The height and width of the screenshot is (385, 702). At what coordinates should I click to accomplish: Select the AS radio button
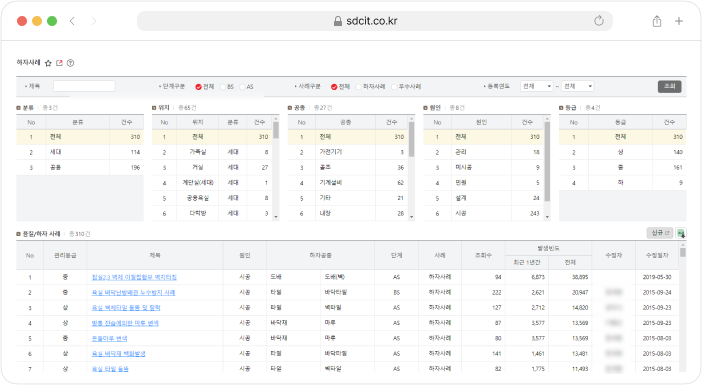pyautogui.click(x=243, y=87)
